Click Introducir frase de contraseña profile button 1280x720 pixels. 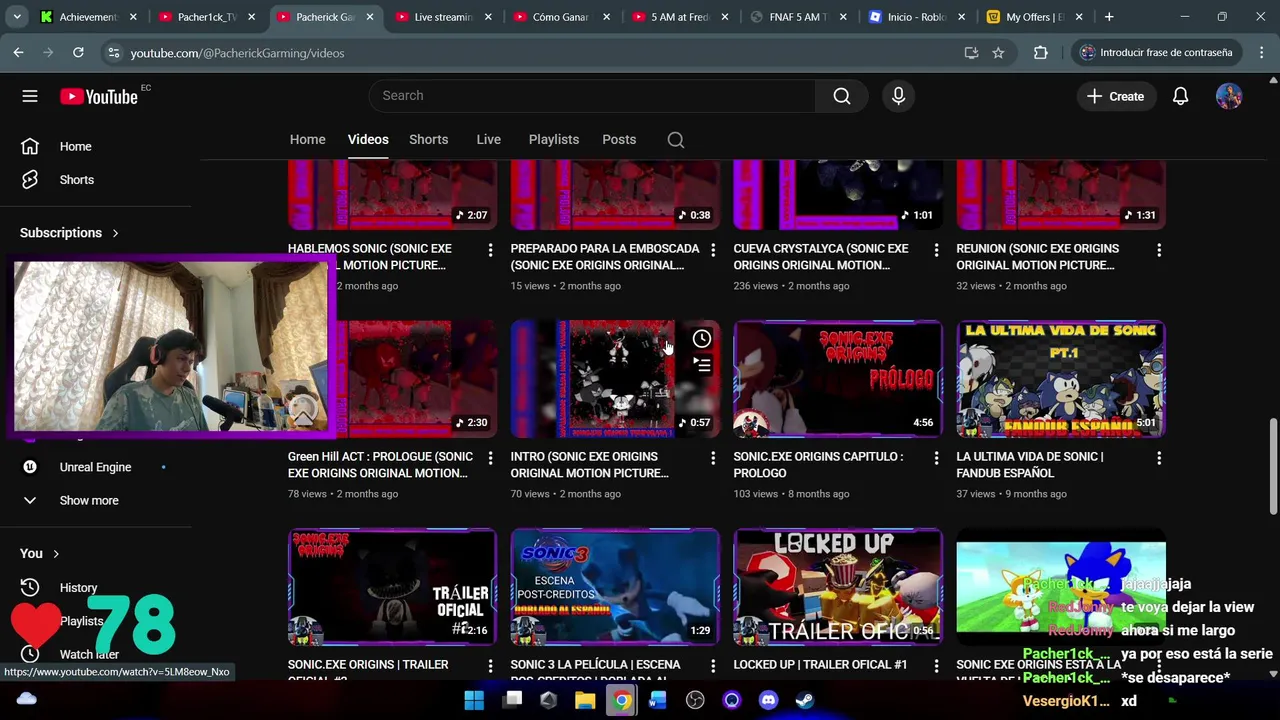click(x=1155, y=53)
